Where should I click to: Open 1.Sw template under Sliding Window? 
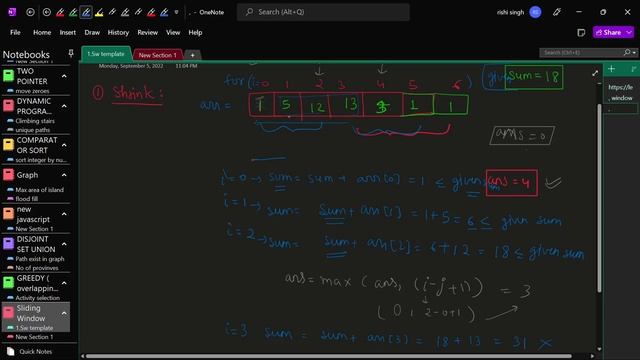tap(34, 328)
